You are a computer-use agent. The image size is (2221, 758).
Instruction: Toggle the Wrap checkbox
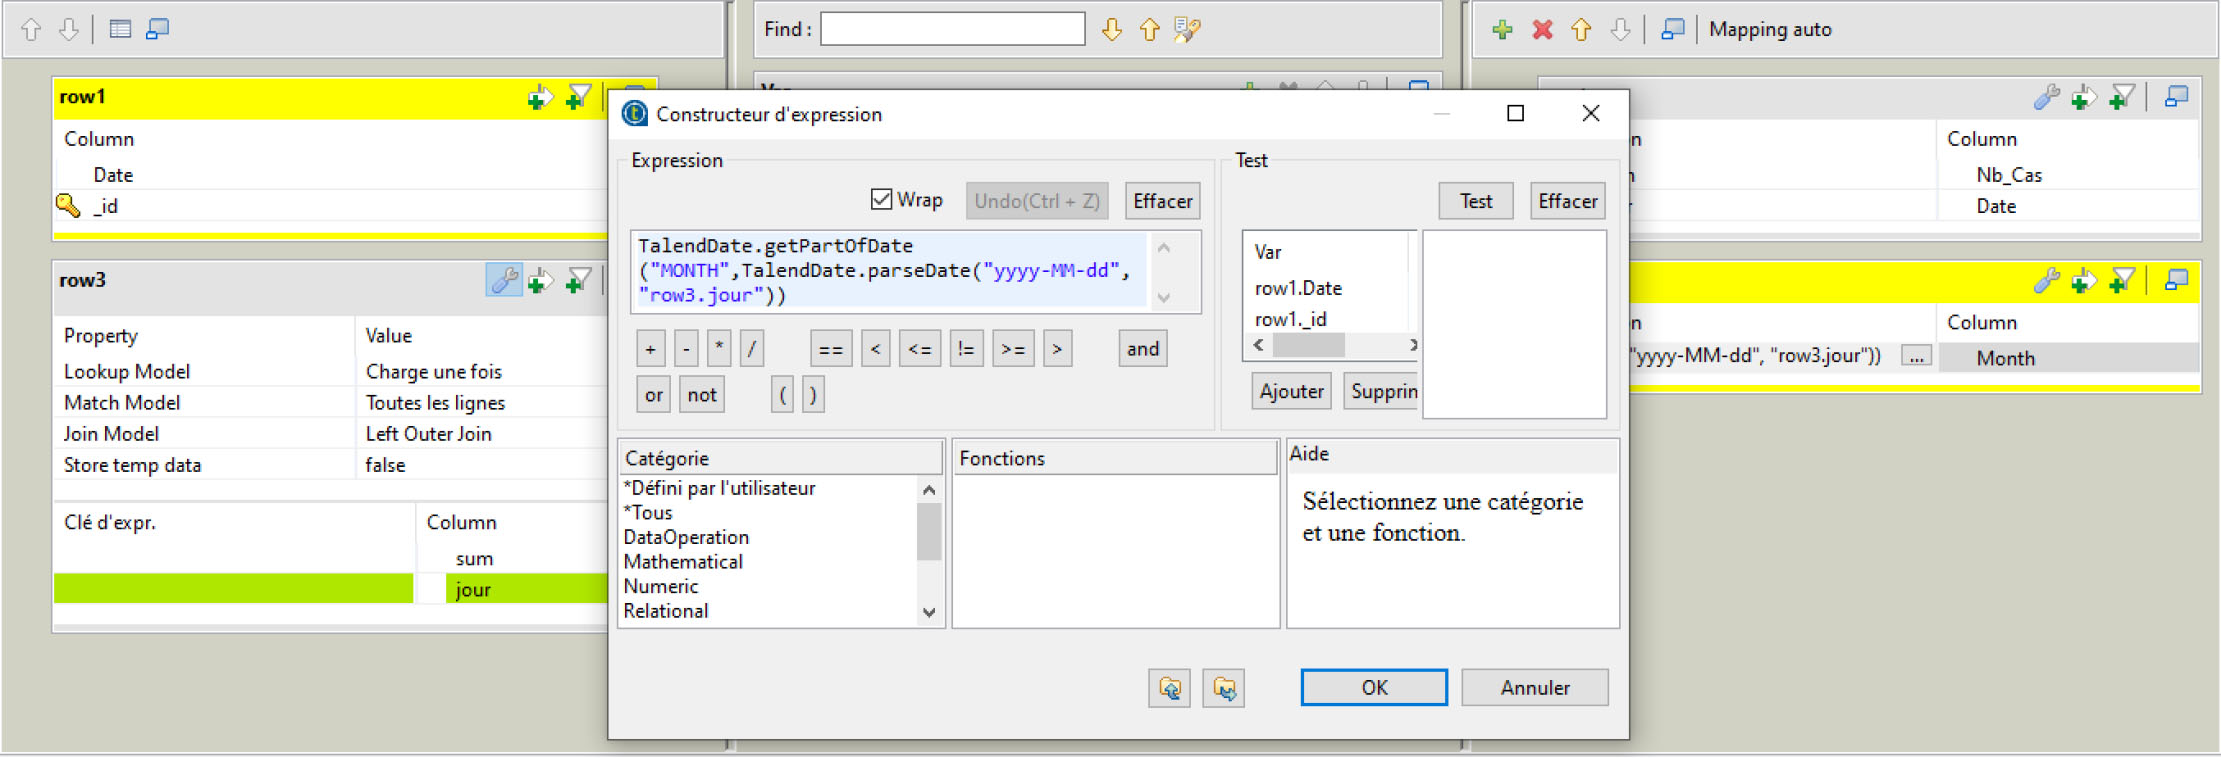click(x=881, y=200)
